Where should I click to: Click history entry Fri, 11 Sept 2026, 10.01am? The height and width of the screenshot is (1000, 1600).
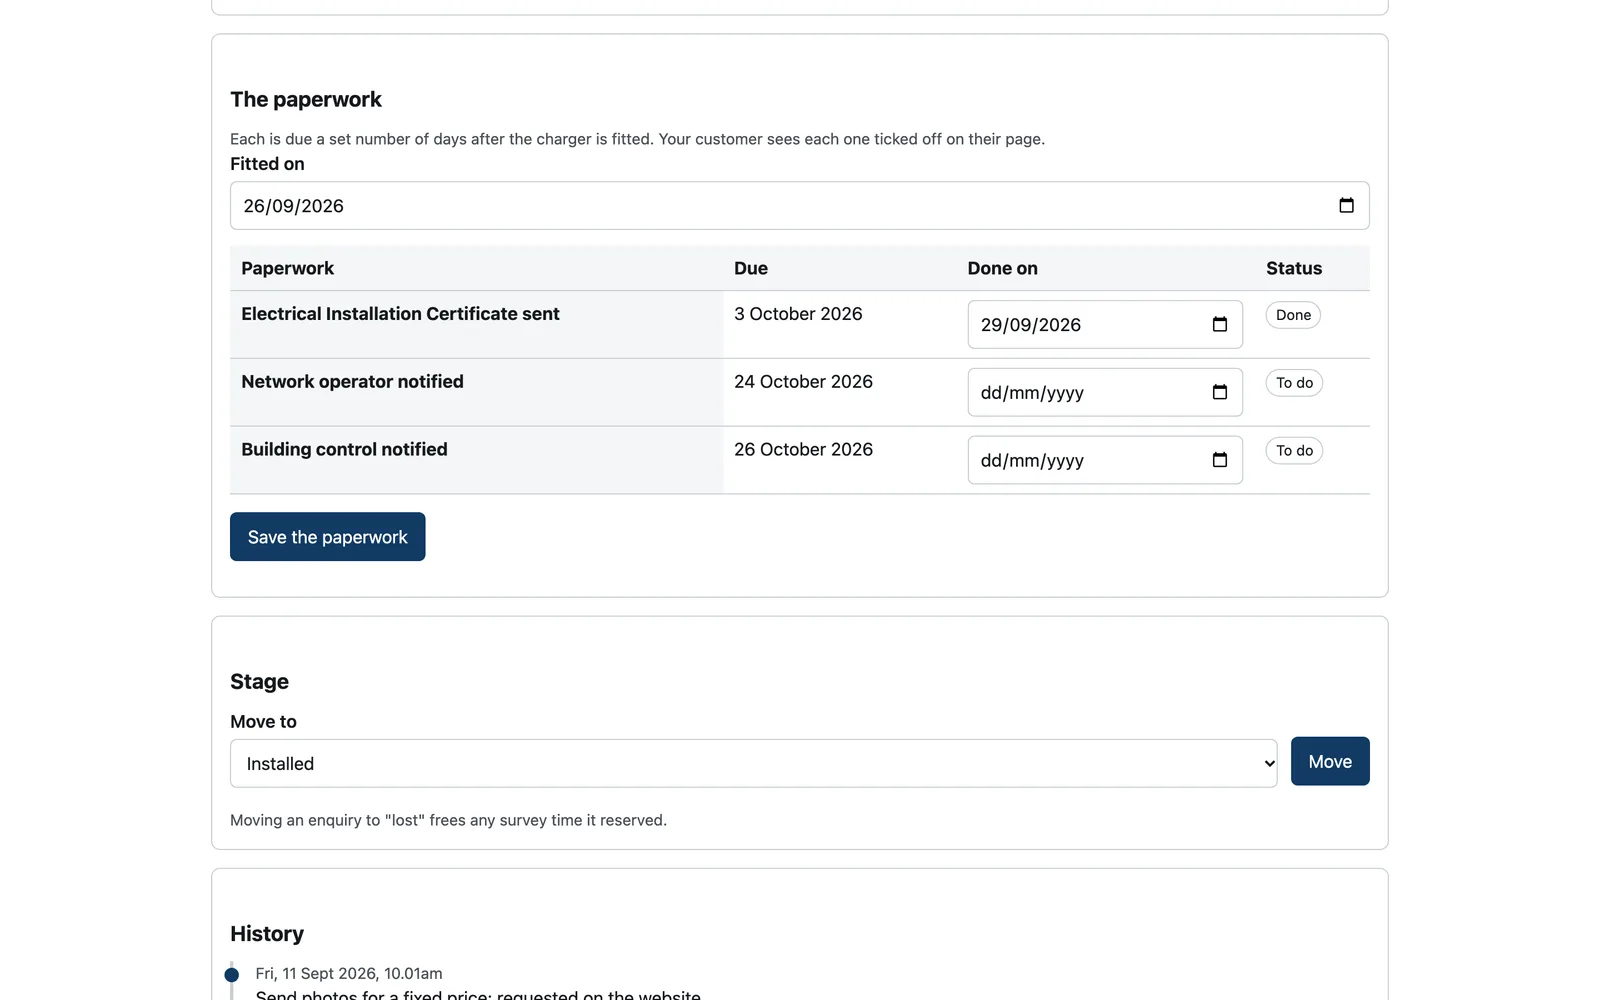(x=349, y=974)
